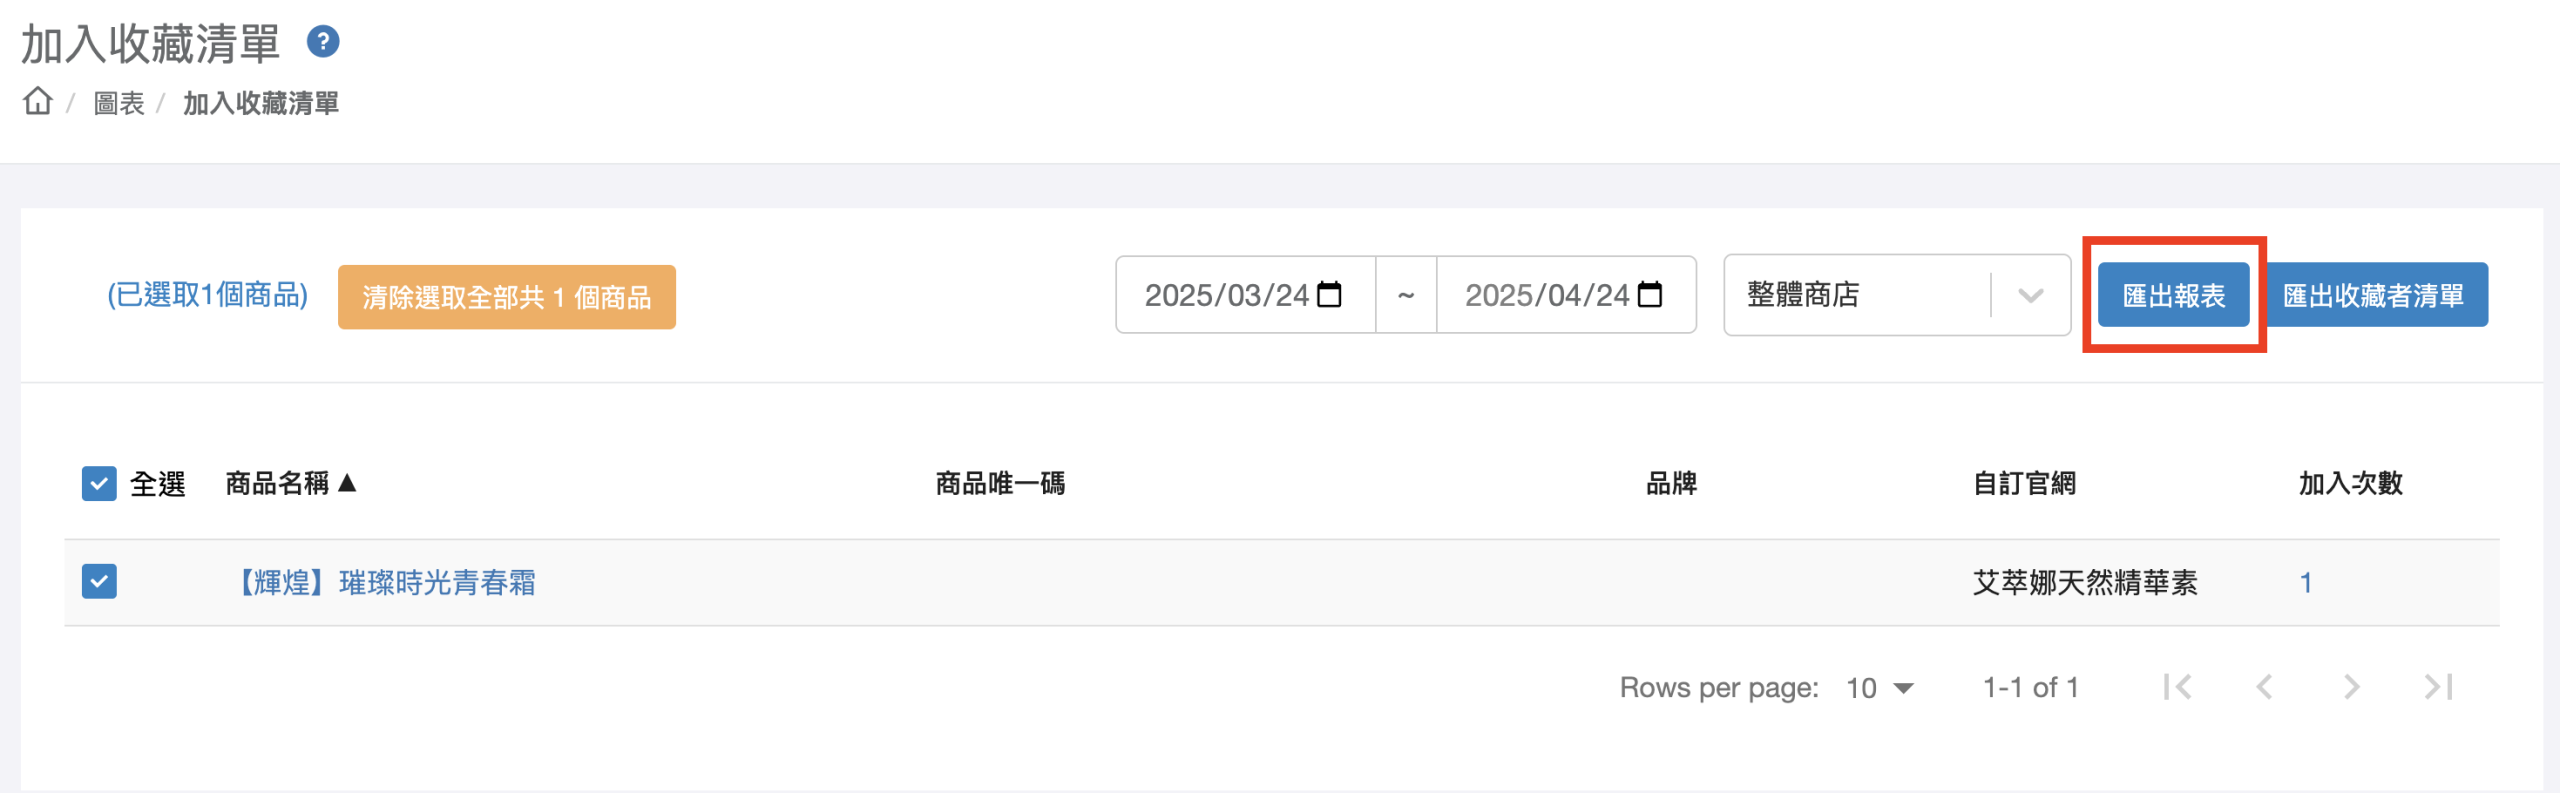Navigate to 圖表 breadcrumb
Viewport: 2560px width, 793px height.
click(119, 103)
